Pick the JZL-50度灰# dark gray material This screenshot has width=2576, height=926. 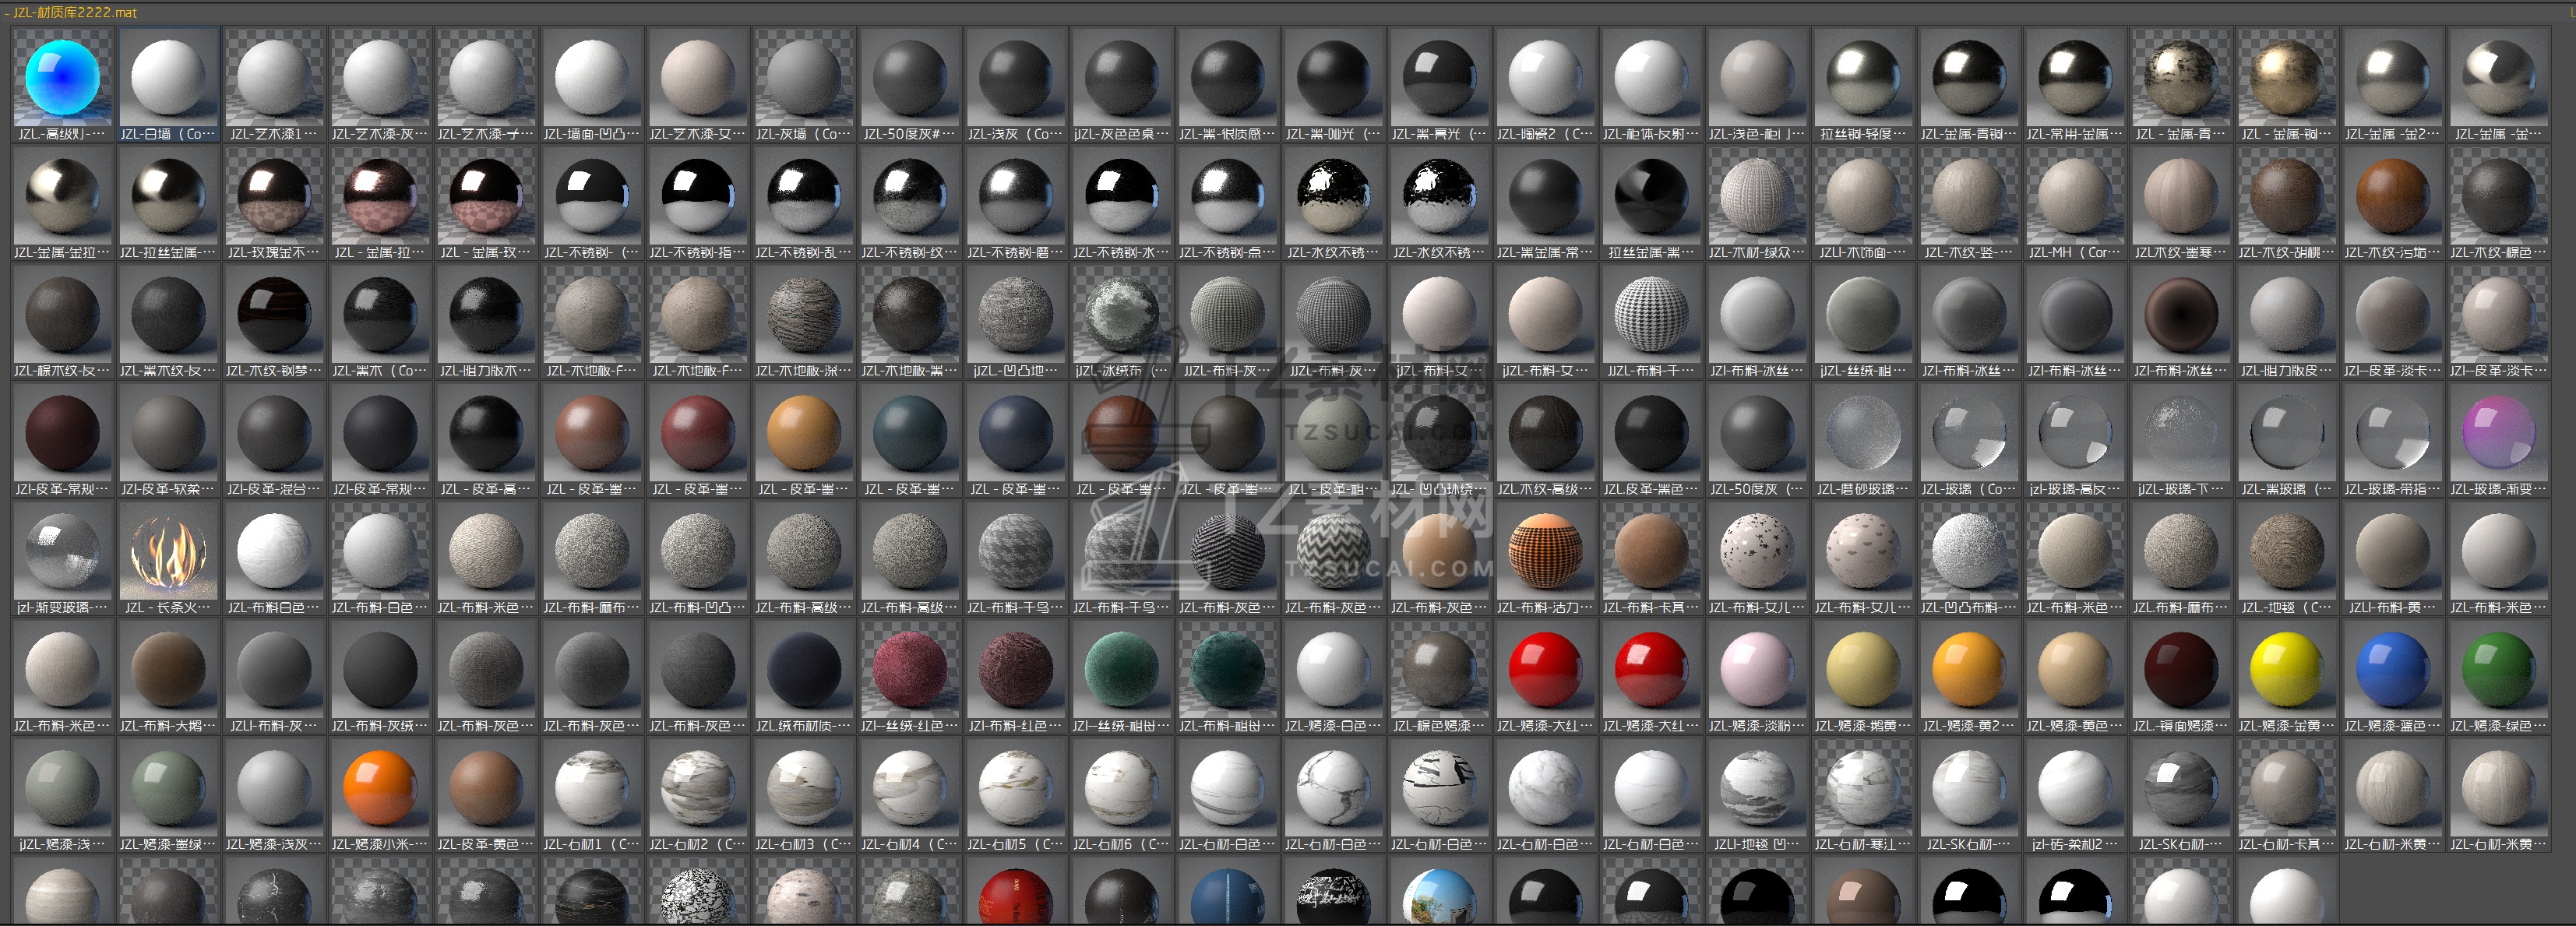909,78
